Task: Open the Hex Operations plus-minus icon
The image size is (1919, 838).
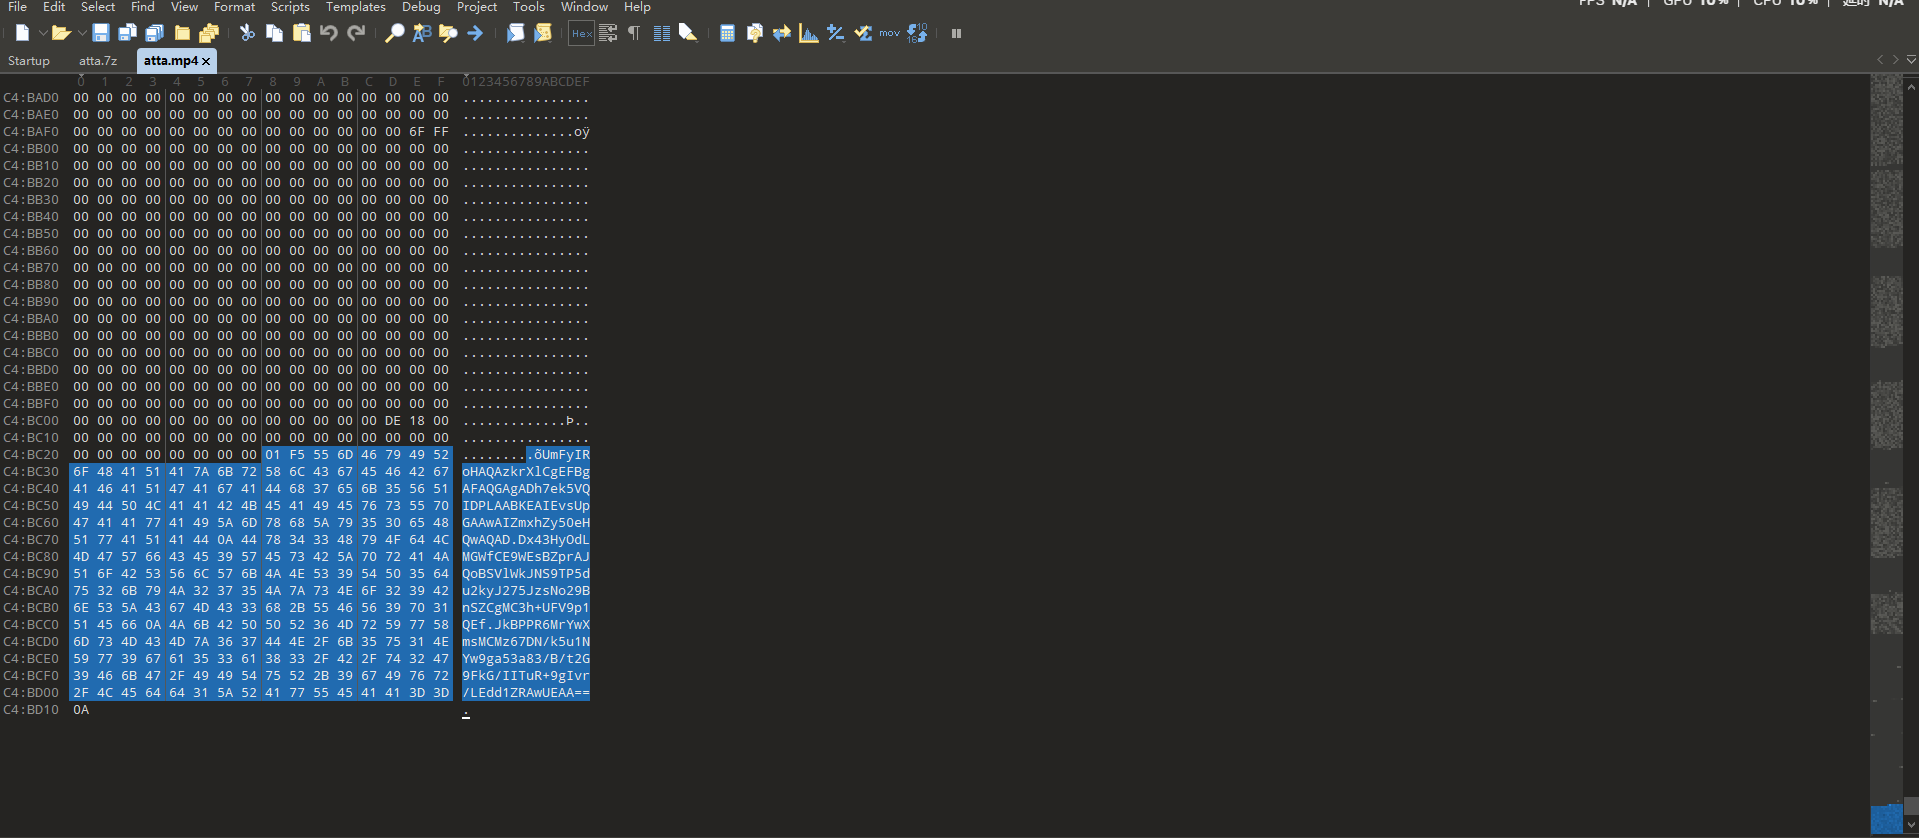Action: 836,33
